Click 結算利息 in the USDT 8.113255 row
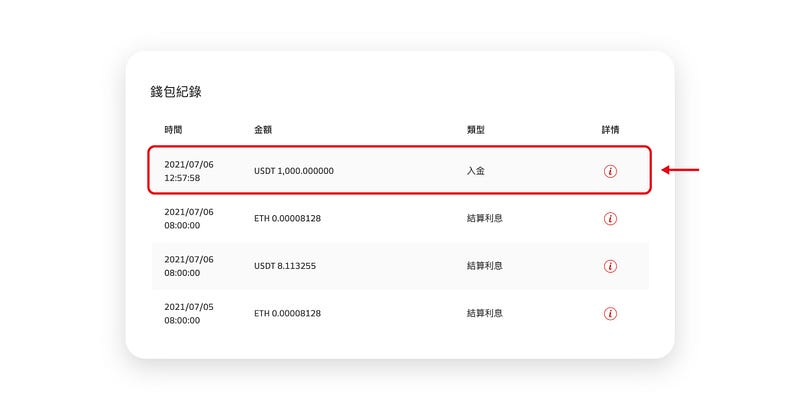 (x=485, y=266)
